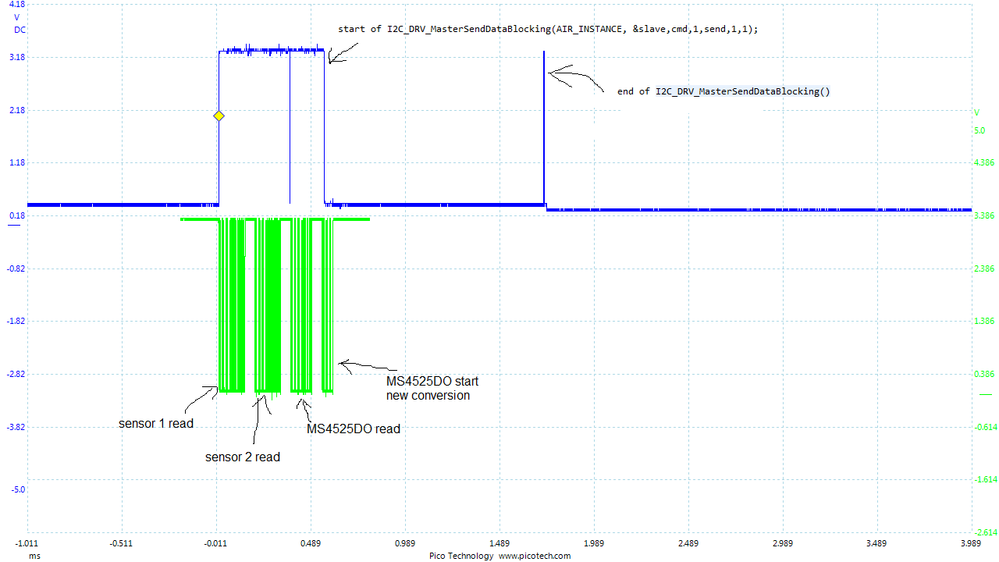Click the yellow diamond trigger marker

point(219,116)
